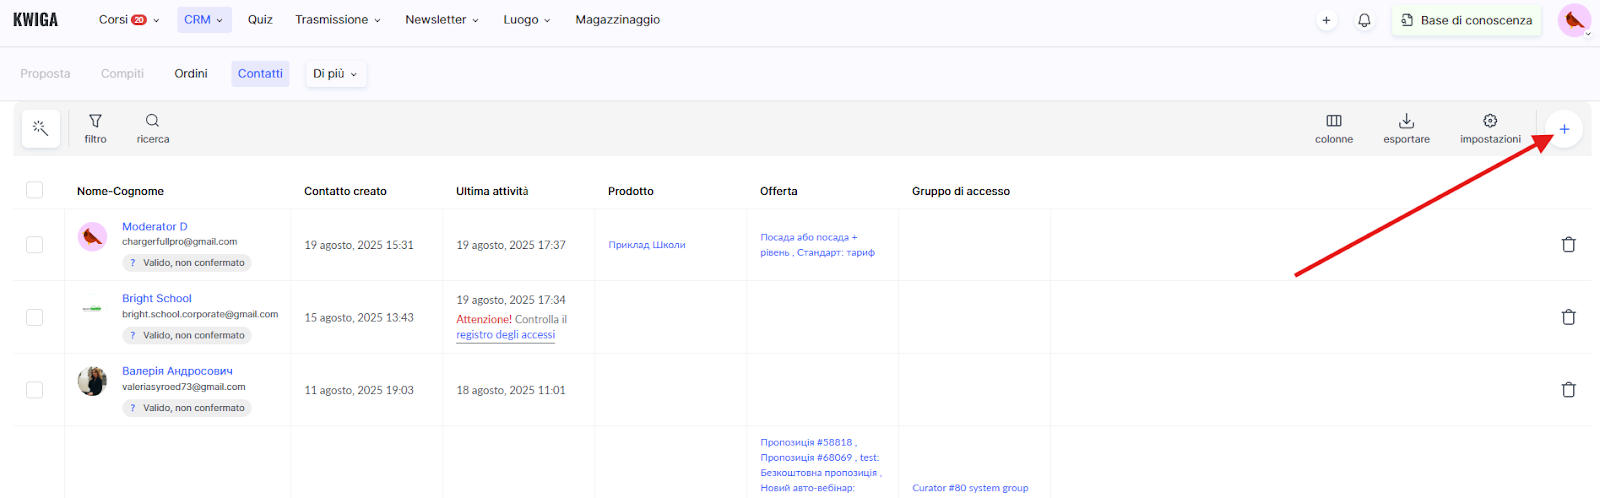Open the registro degli accessi link
The height and width of the screenshot is (498, 1600).
tap(505, 335)
